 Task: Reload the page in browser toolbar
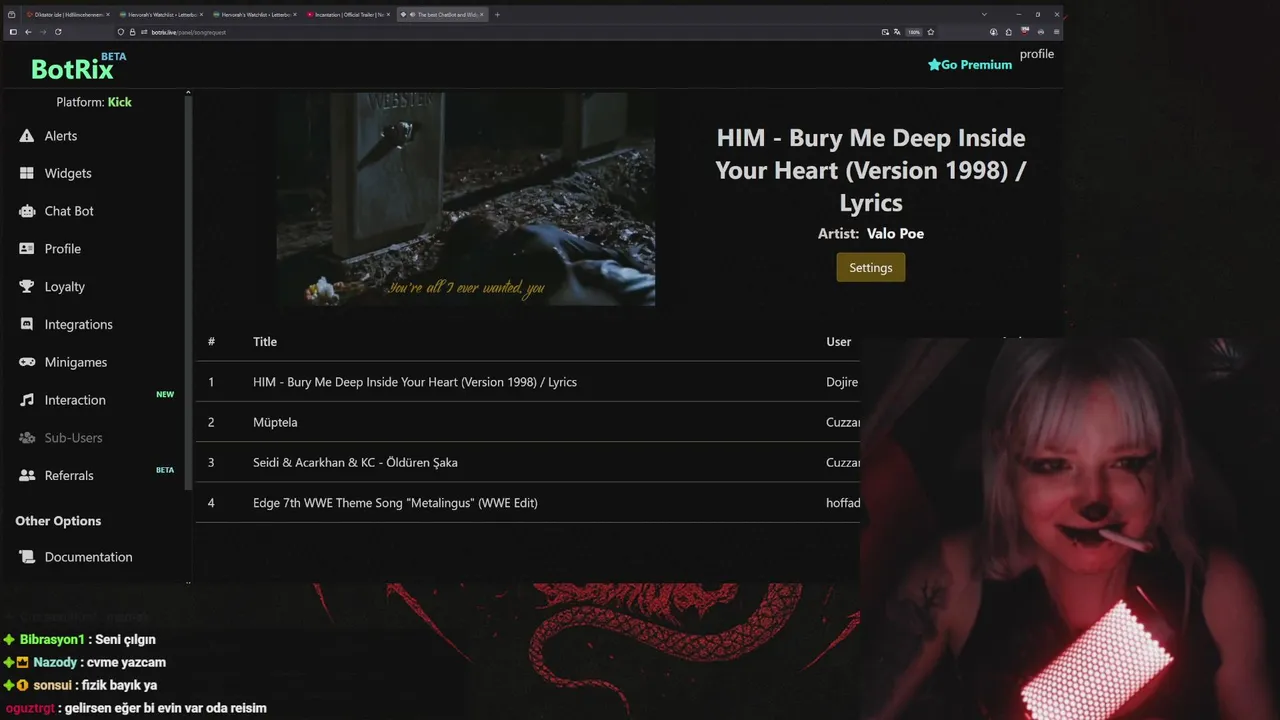click(x=58, y=32)
